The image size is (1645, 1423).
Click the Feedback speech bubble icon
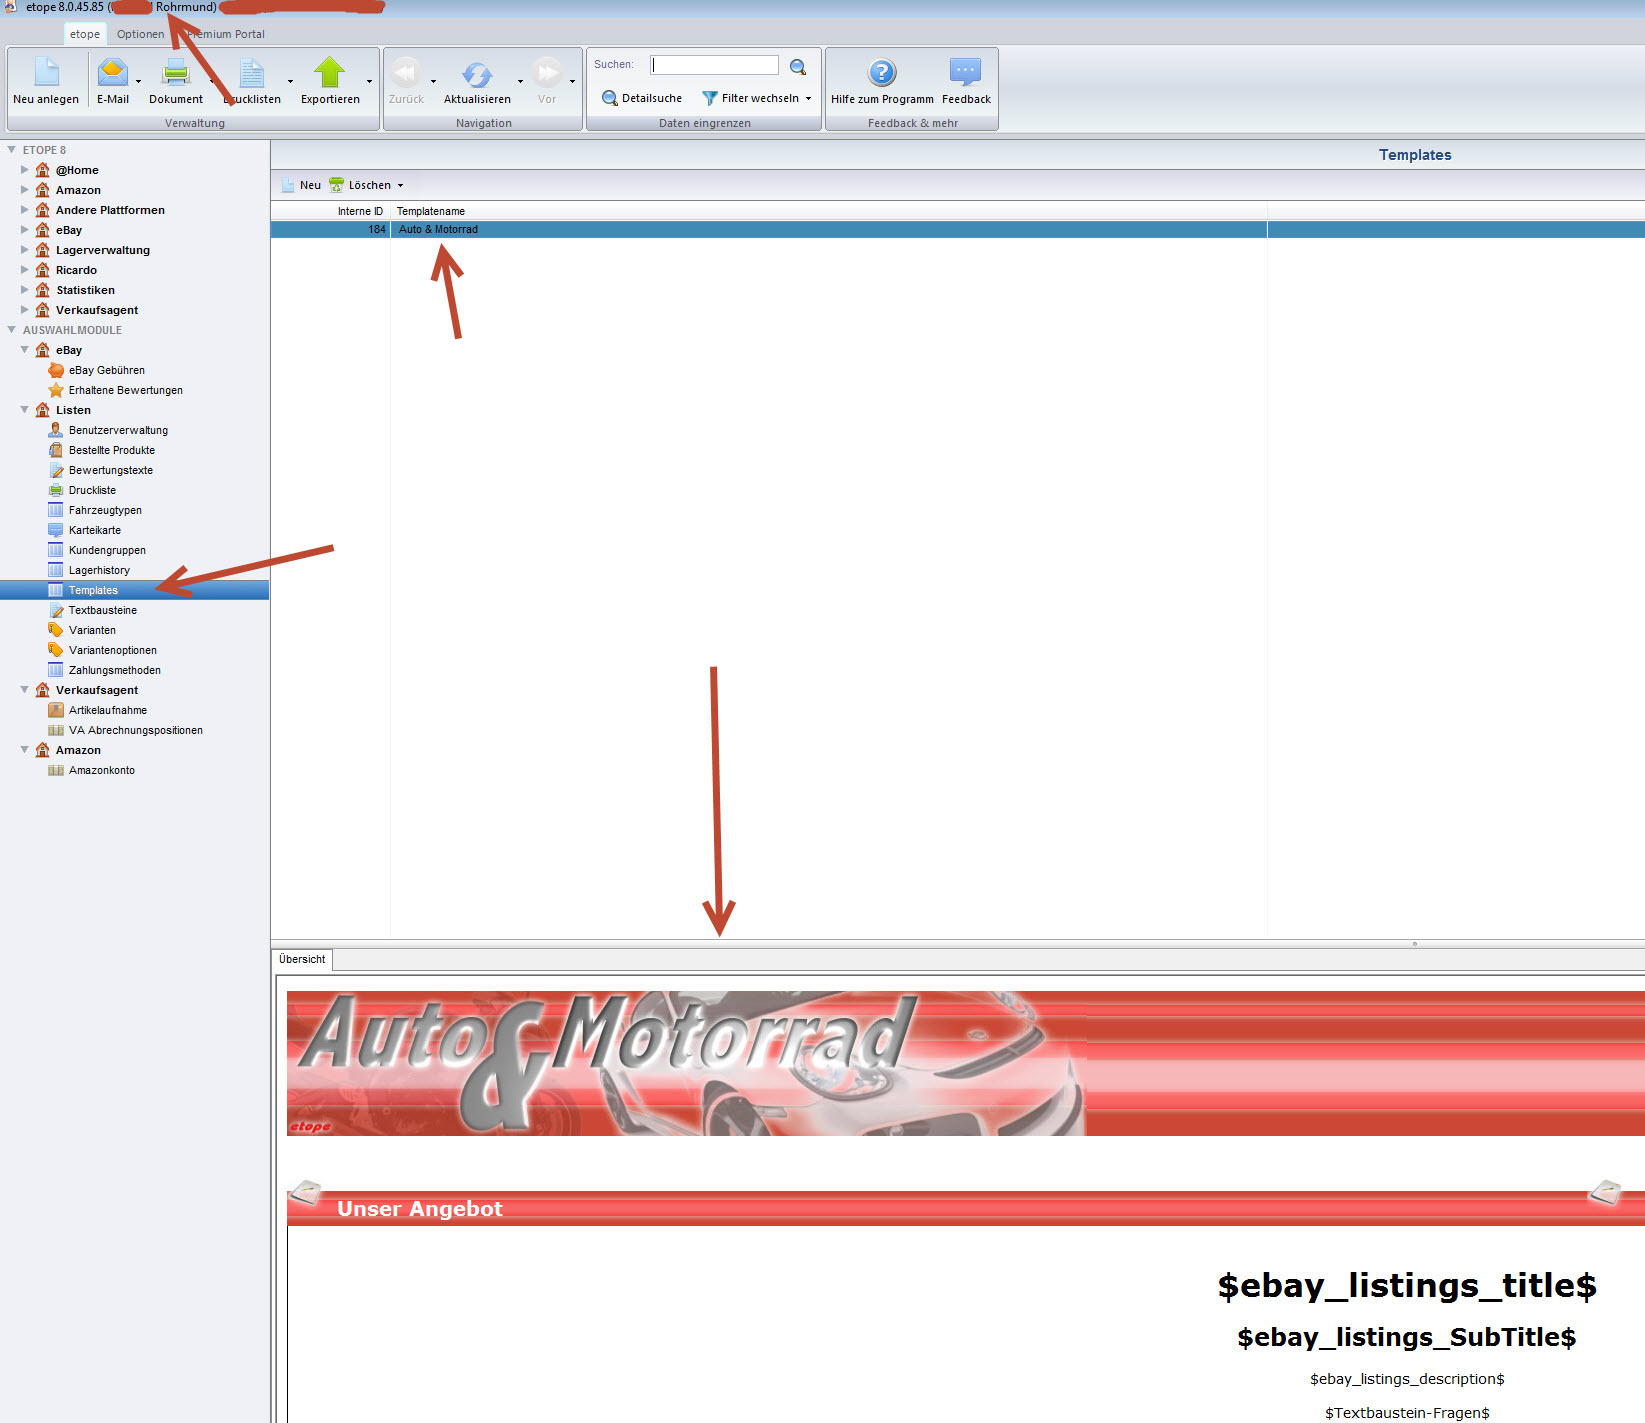[x=965, y=73]
